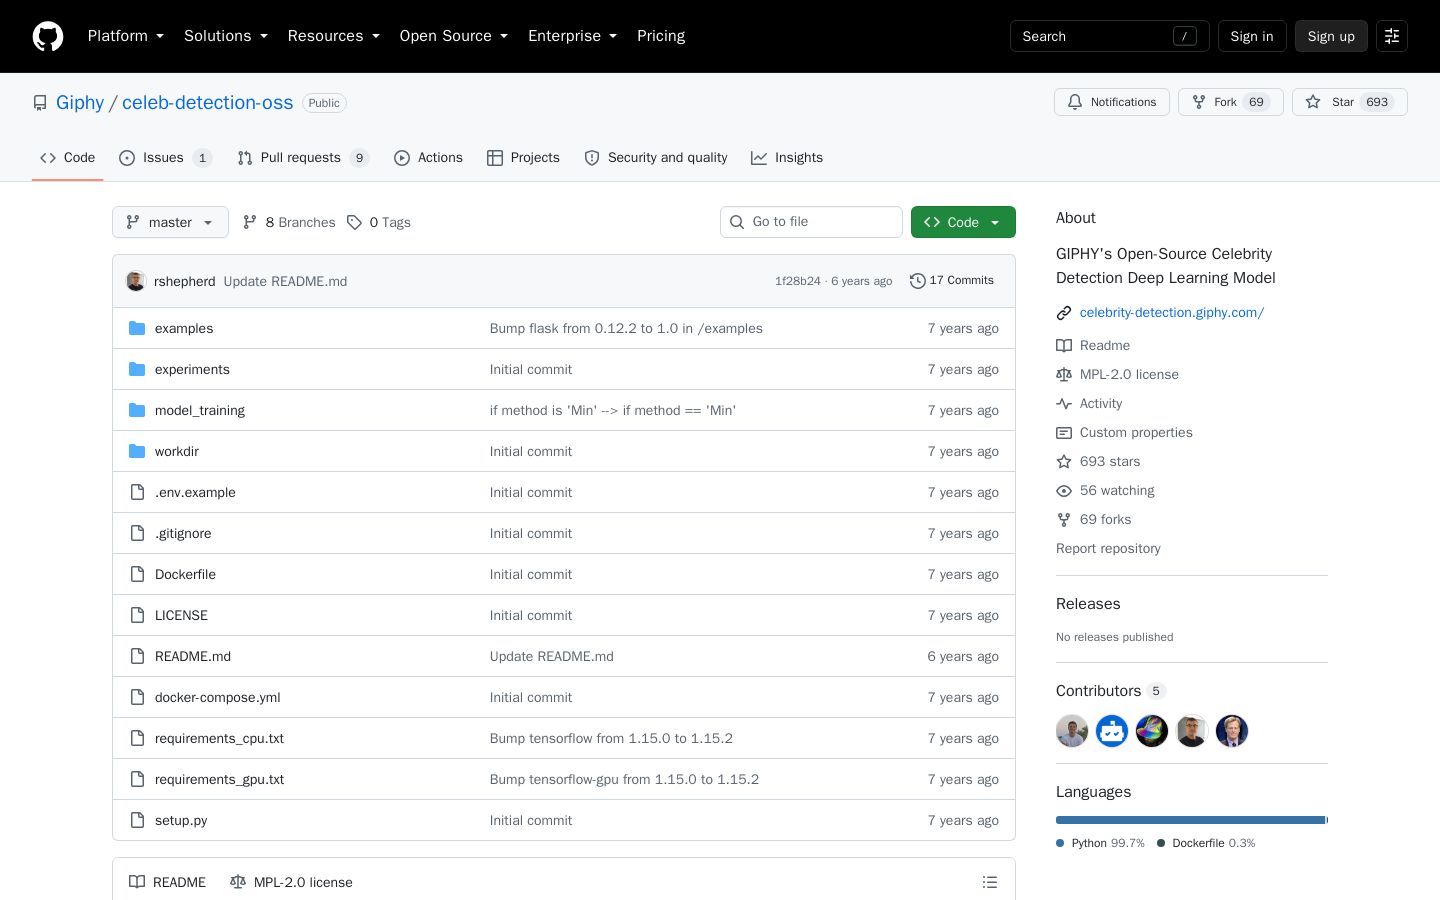Screen dimensions: 1440x900
Task: Expand the Resources menu
Action: point(334,36)
